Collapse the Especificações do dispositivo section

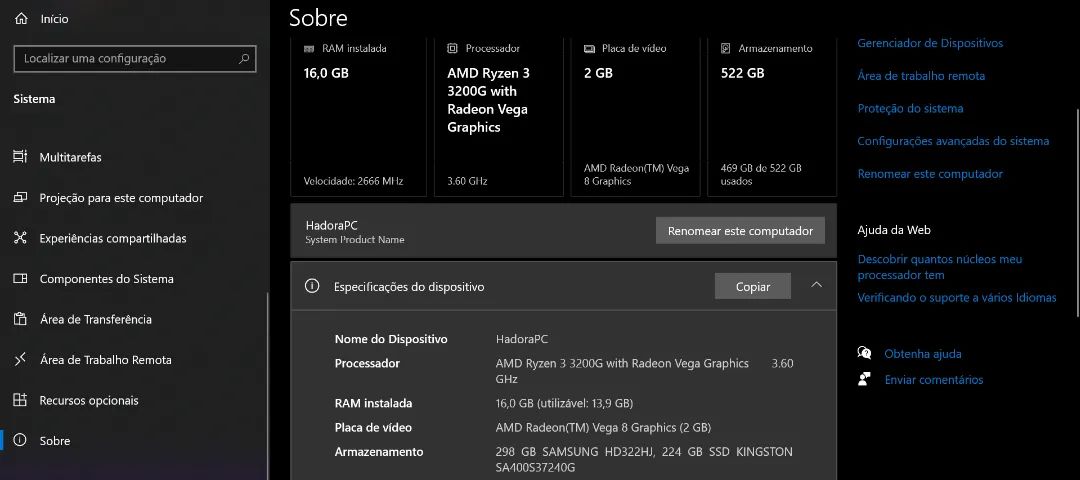(x=816, y=285)
